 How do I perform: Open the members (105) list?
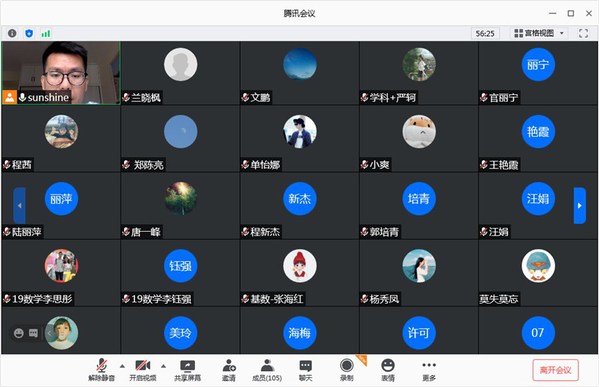click(267, 369)
